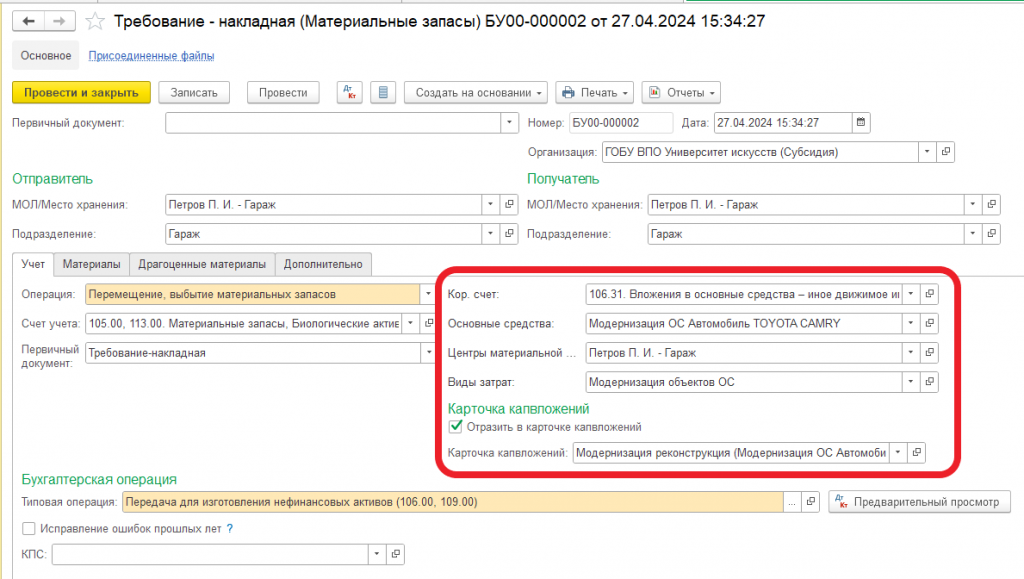Open calendar picker for Дата field
The image size is (1024, 579).
pos(861,123)
